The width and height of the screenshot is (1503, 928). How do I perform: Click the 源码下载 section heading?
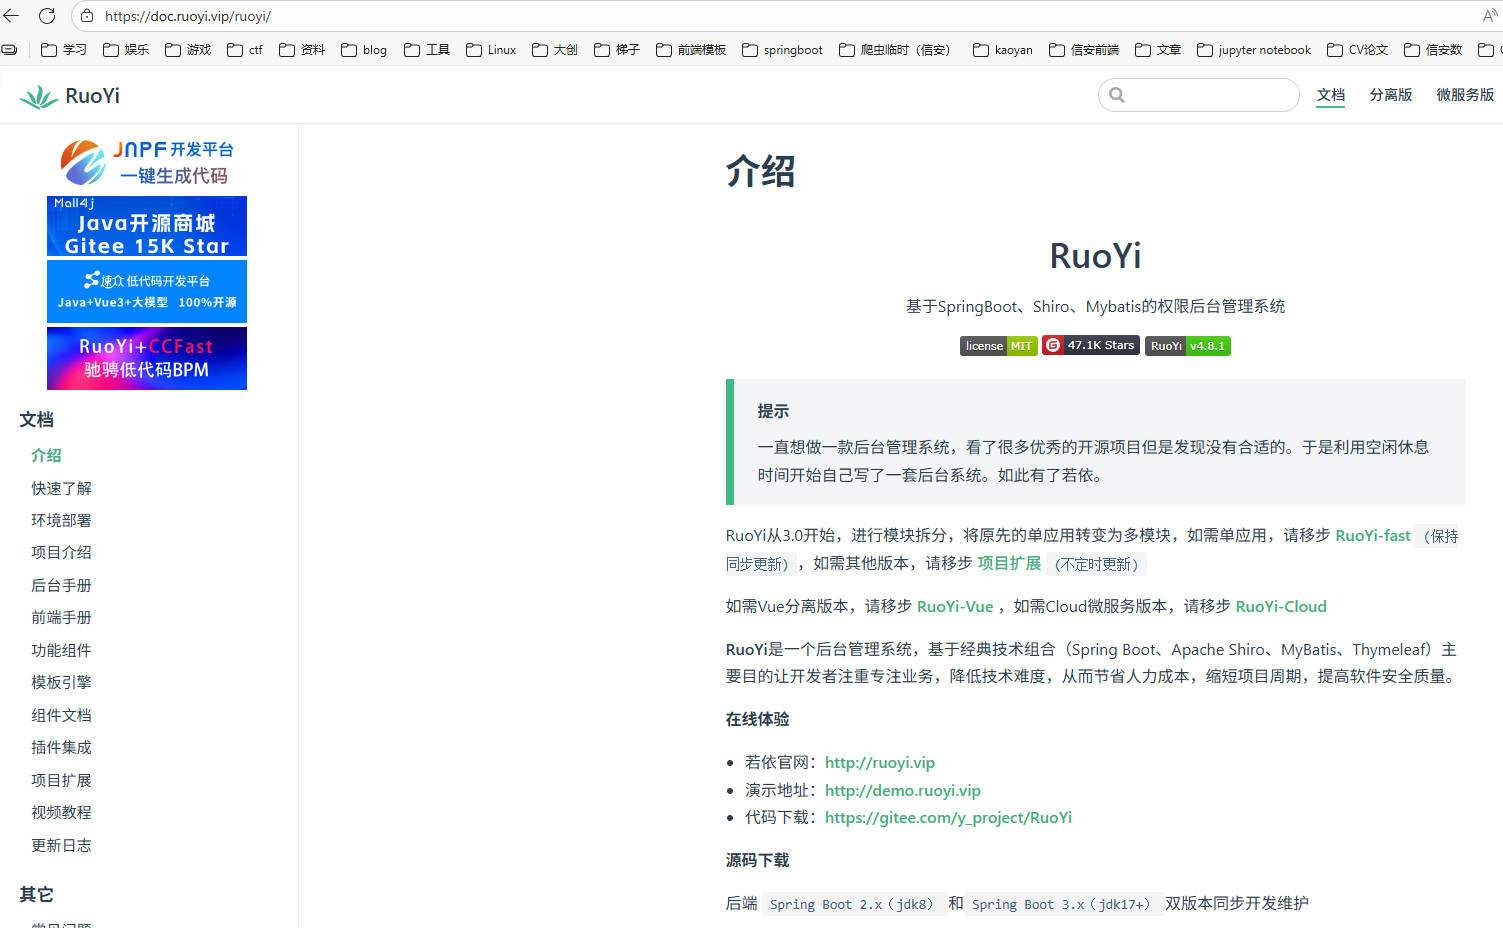(757, 861)
